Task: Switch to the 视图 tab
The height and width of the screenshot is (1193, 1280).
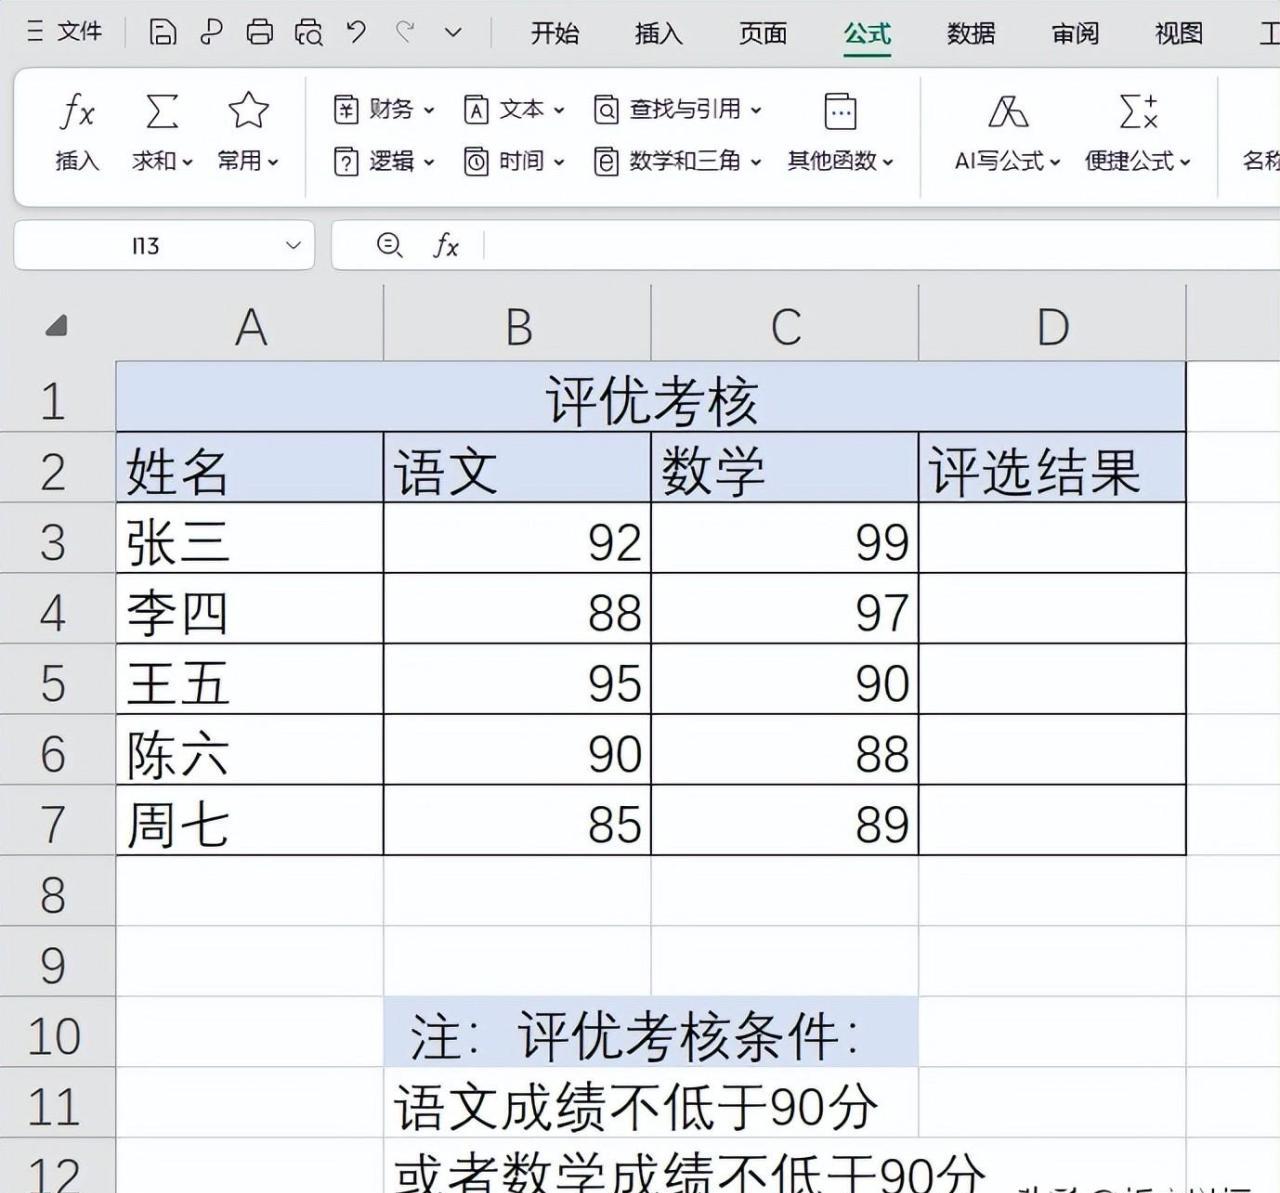Action: [1179, 33]
